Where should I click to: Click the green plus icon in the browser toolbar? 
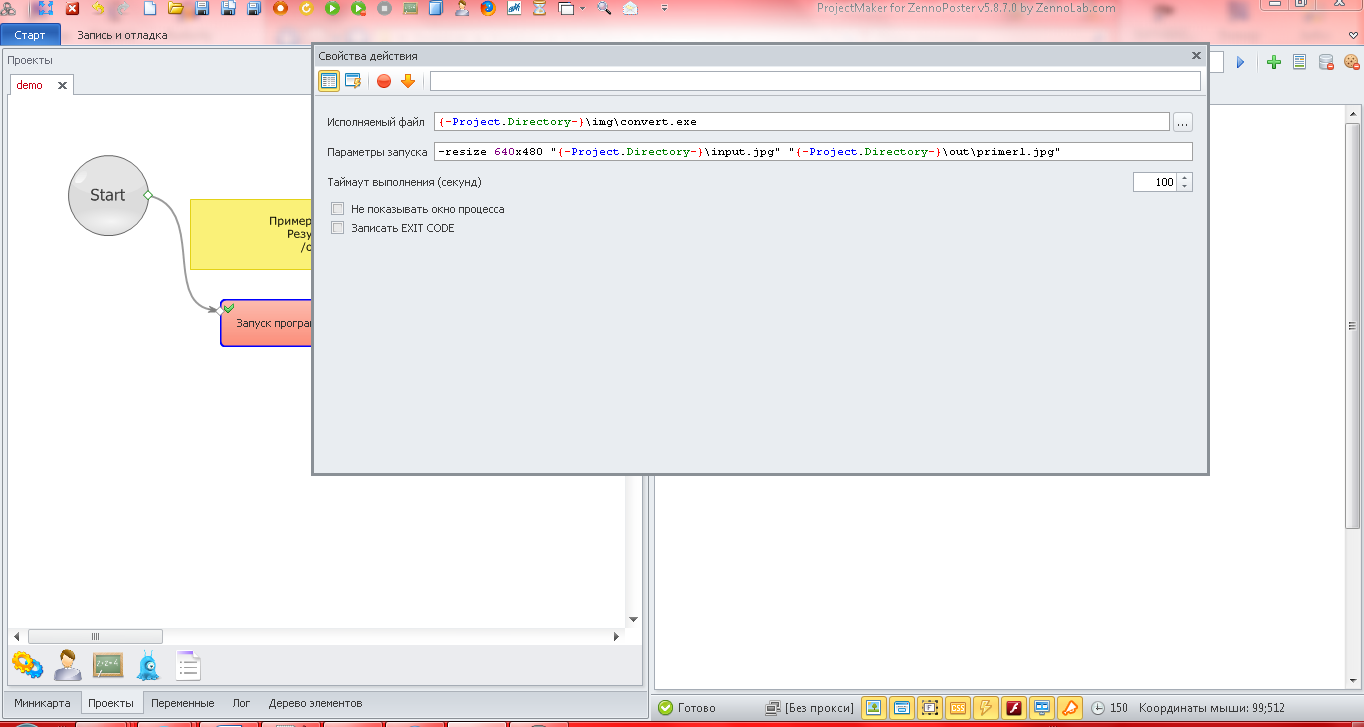pos(1274,62)
